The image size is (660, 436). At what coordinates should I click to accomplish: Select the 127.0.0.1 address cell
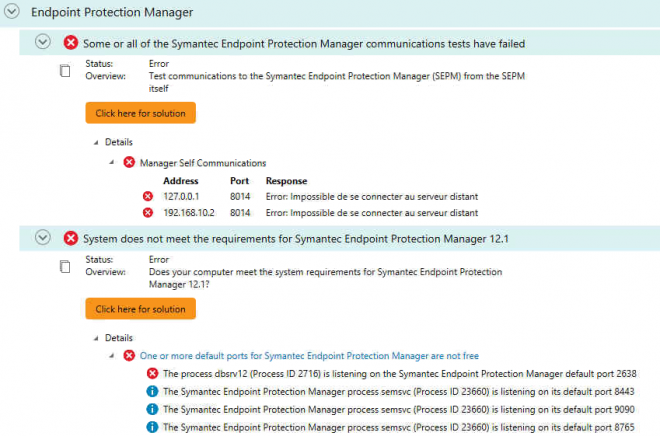(x=181, y=197)
